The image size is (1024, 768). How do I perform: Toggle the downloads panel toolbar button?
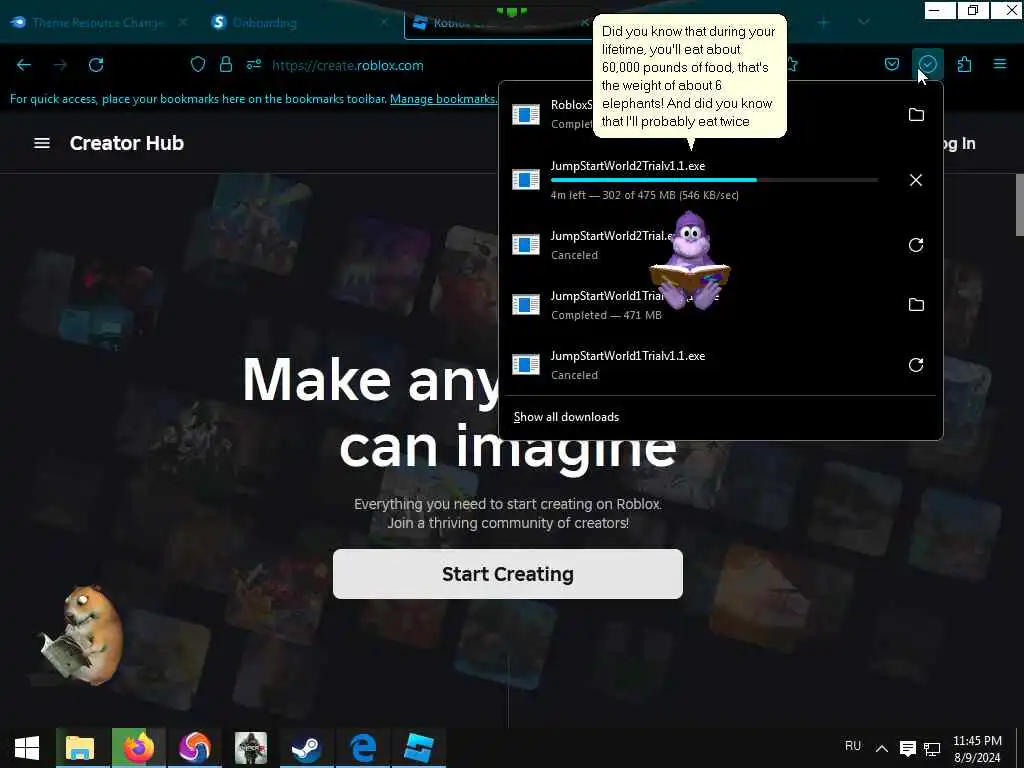(x=927, y=65)
